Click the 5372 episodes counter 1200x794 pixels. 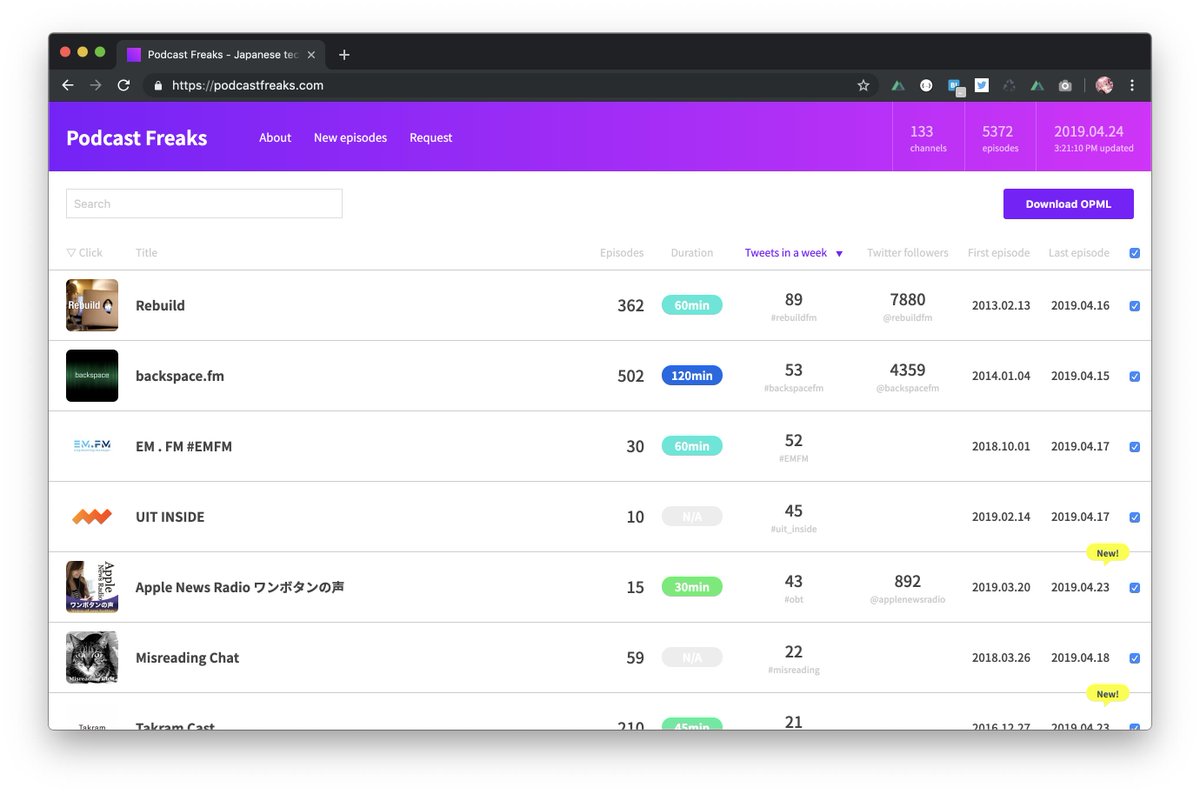coord(1000,138)
